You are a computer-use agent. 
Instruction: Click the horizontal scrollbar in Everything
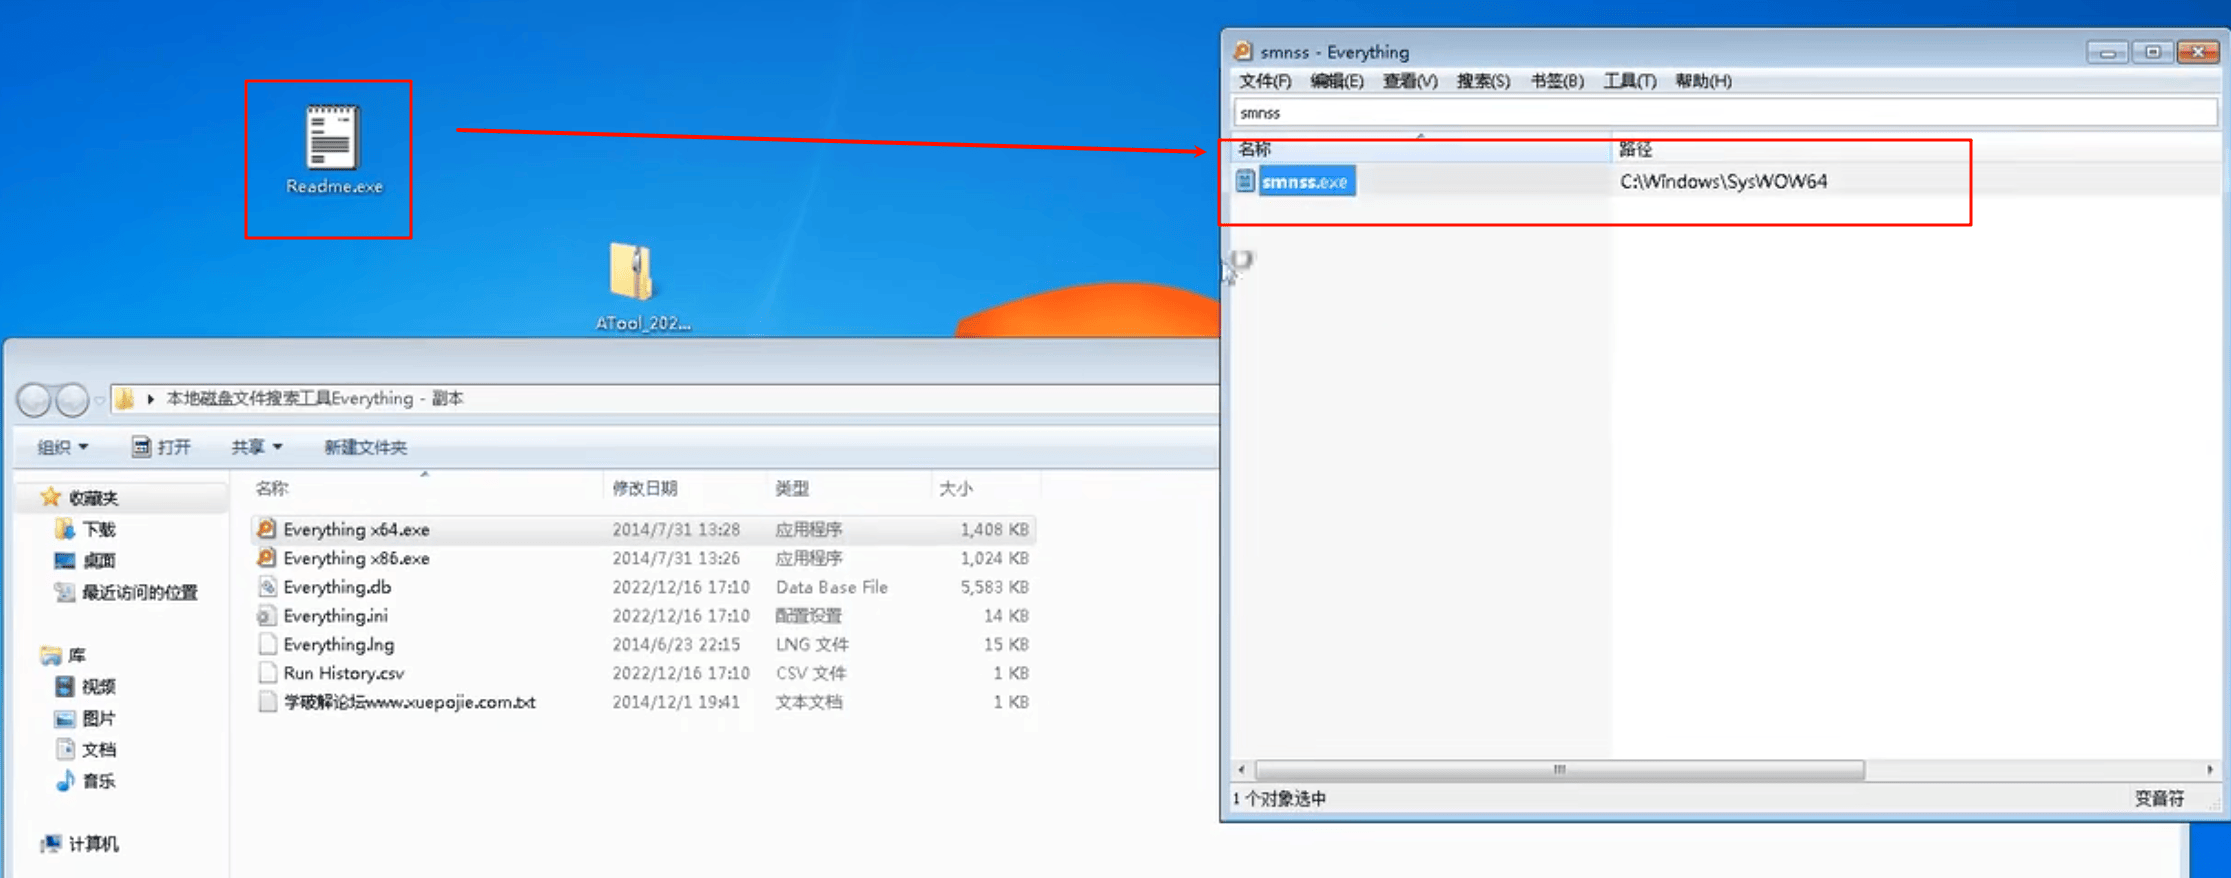click(1559, 769)
